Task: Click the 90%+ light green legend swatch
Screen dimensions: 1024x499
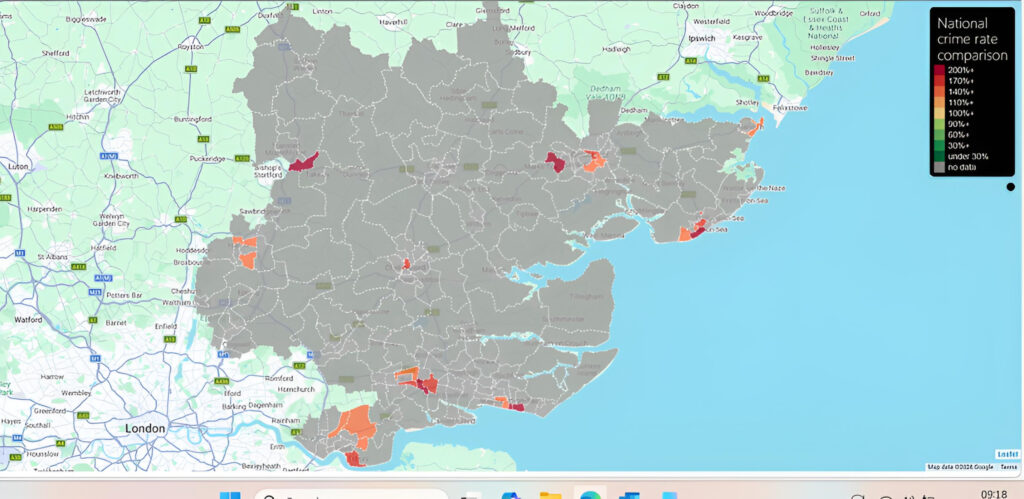Action: coord(940,123)
